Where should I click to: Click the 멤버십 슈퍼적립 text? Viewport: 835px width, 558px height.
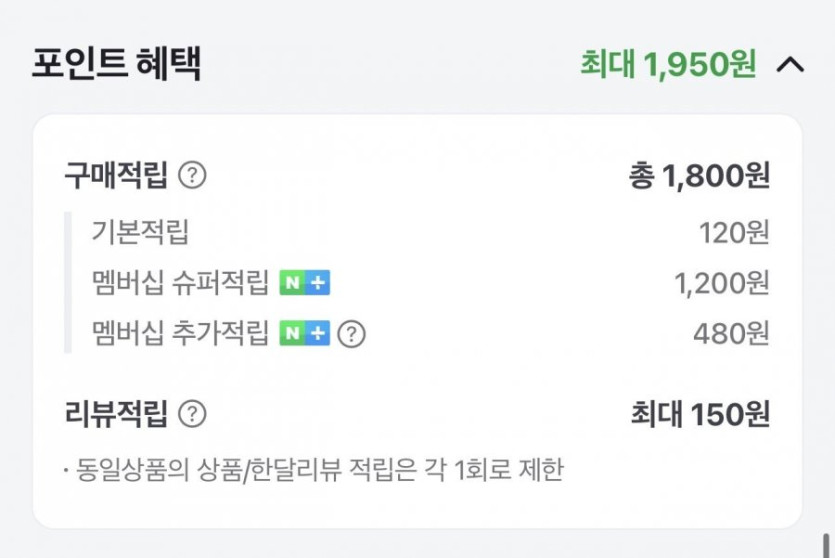180,283
